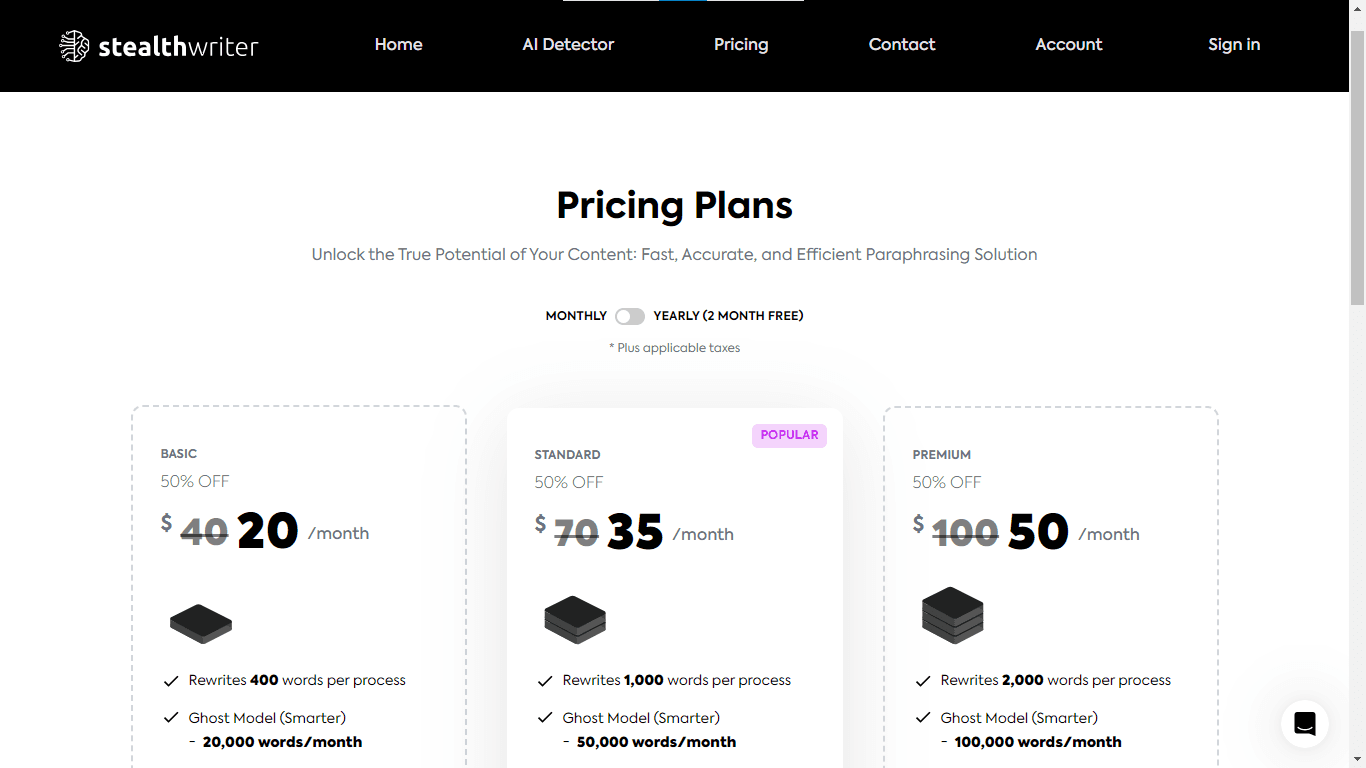Click the StealthWriter brain logo icon

pyautogui.click(x=74, y=46)
